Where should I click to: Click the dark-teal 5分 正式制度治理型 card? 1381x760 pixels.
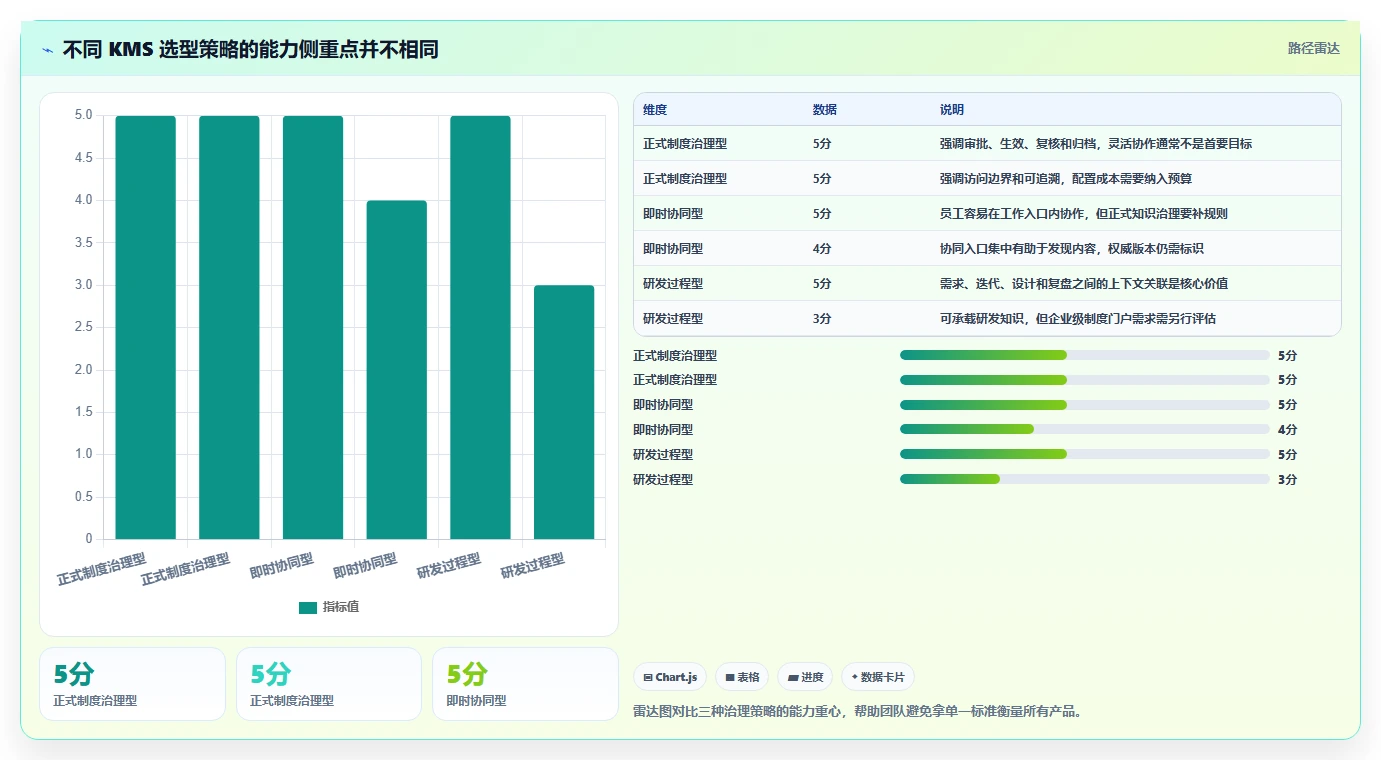click(x=132, y=684)
